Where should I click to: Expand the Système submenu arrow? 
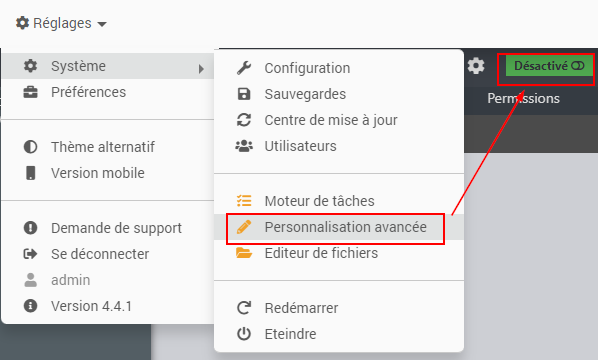pos(201,69)
